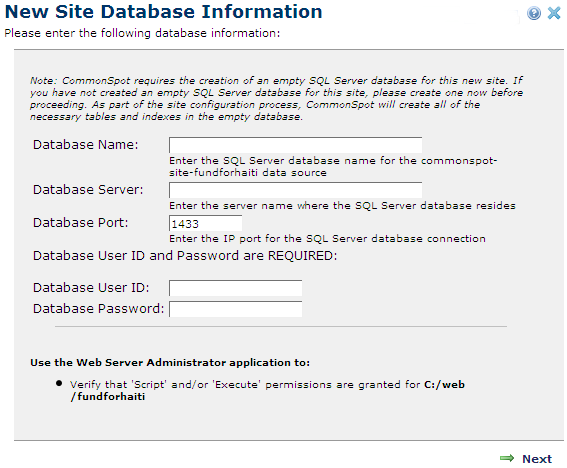Click the hint about the IP port
Image resolution: width=567 pixels, height=468 pixels.
[x=327, y=239]
